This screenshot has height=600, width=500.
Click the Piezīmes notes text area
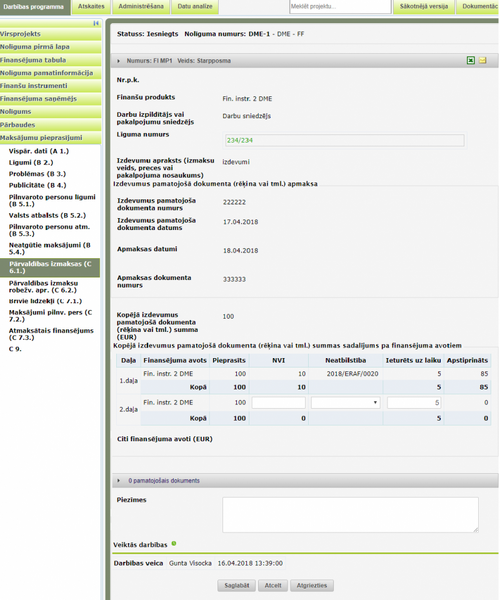click(350, 515)
